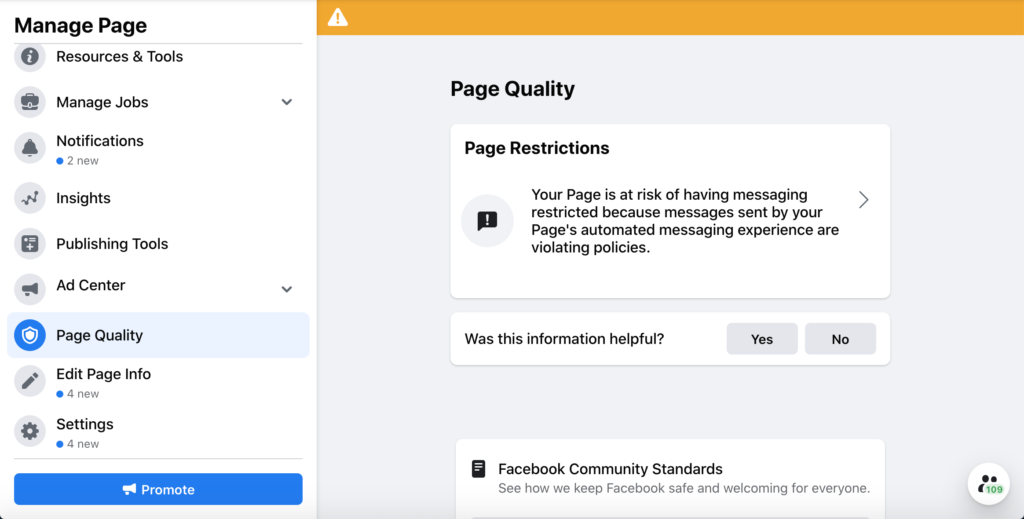Click '4 new' under Settings
The width and height of the screenshot is (1024, 519).
pos(78,444)
